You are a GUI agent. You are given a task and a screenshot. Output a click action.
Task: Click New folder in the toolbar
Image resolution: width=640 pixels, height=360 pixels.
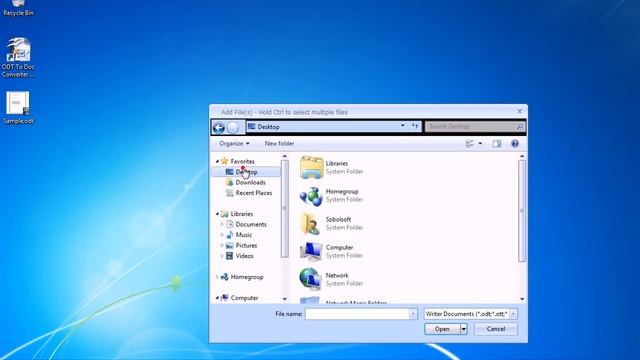pos(279,143)
